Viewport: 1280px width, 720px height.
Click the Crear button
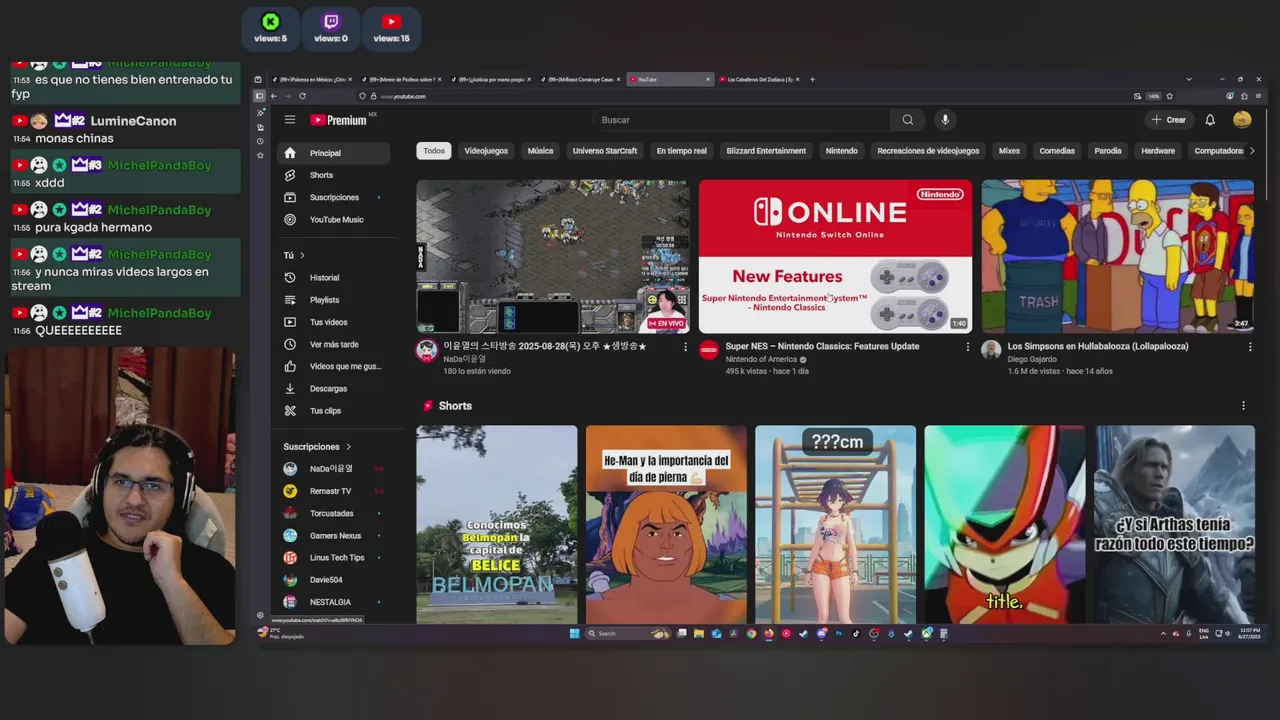1168,120
